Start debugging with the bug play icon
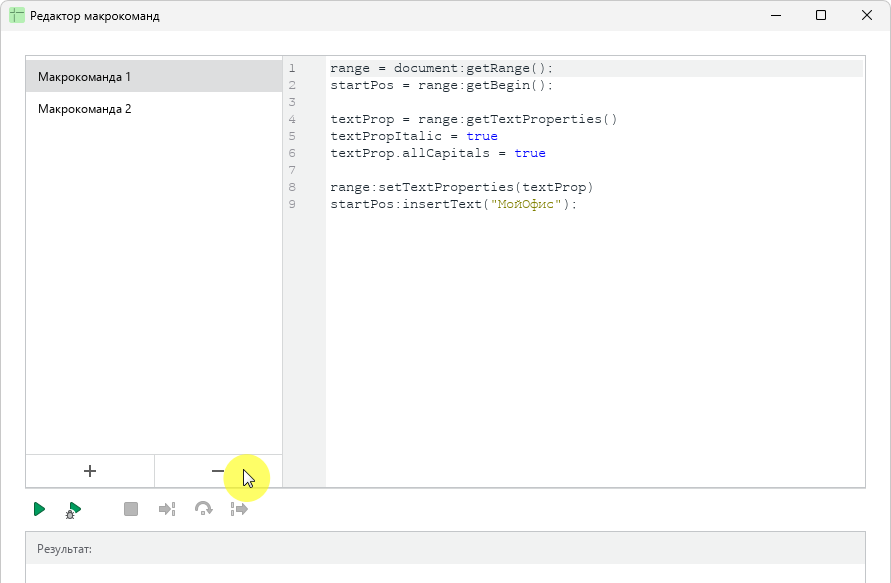This screenshot has height=583, width=891. click(x=73, y=510)
